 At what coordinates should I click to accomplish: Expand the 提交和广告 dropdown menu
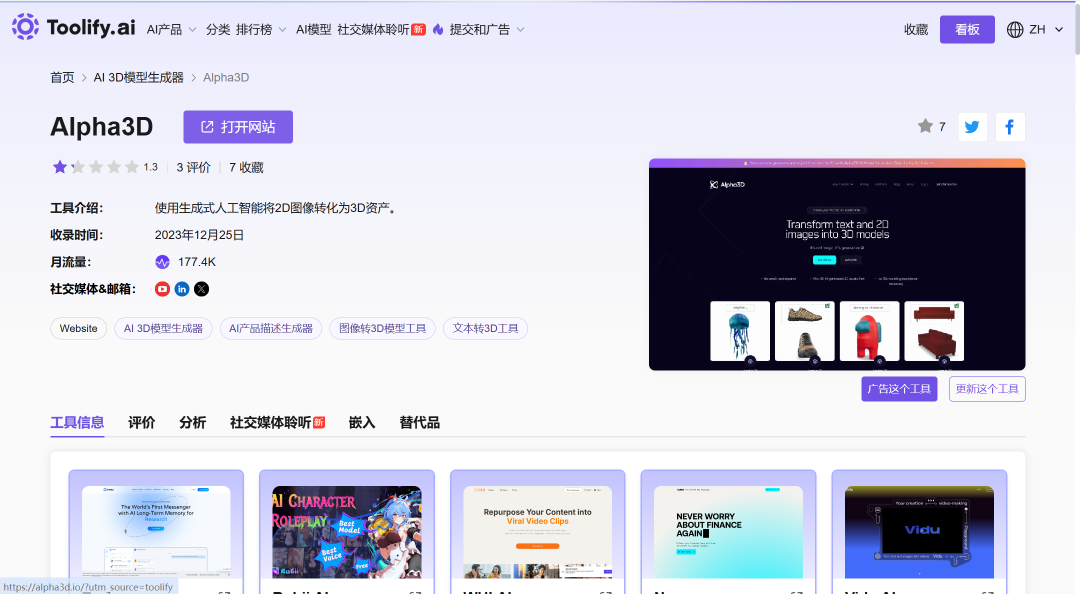[x=487, y=30]
